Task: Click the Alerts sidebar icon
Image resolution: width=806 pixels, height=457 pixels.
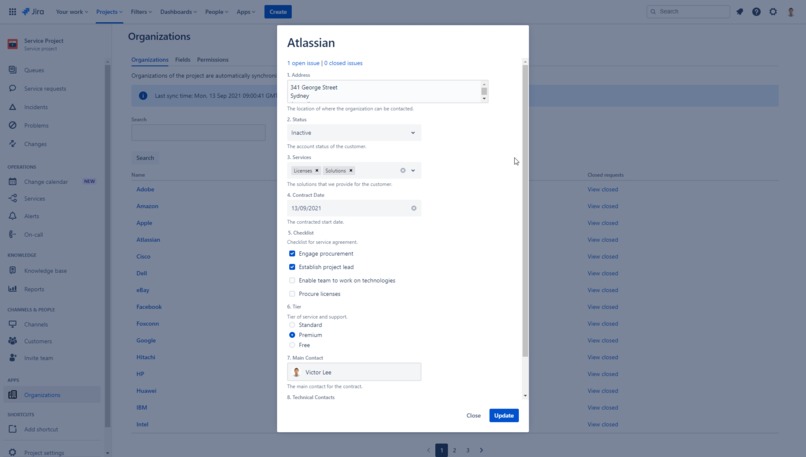Action: [13, 216]
